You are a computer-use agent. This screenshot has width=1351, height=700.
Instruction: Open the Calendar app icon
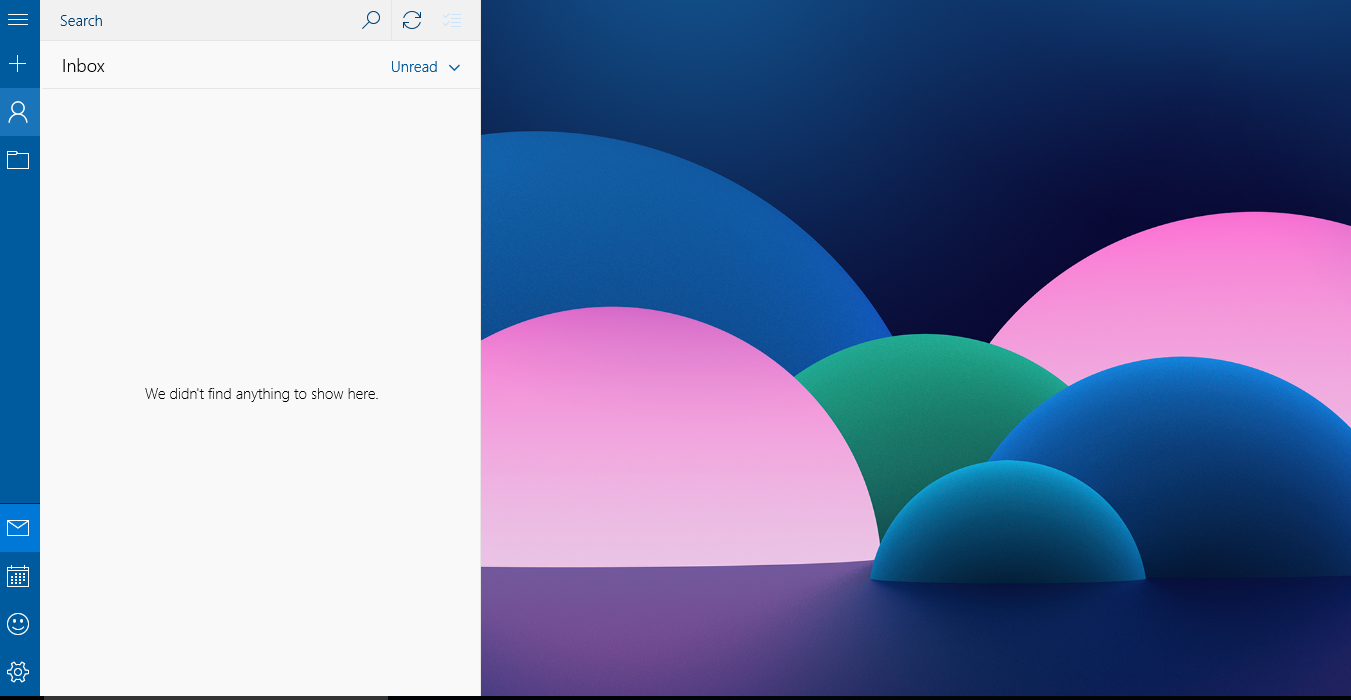click(18, 576)
